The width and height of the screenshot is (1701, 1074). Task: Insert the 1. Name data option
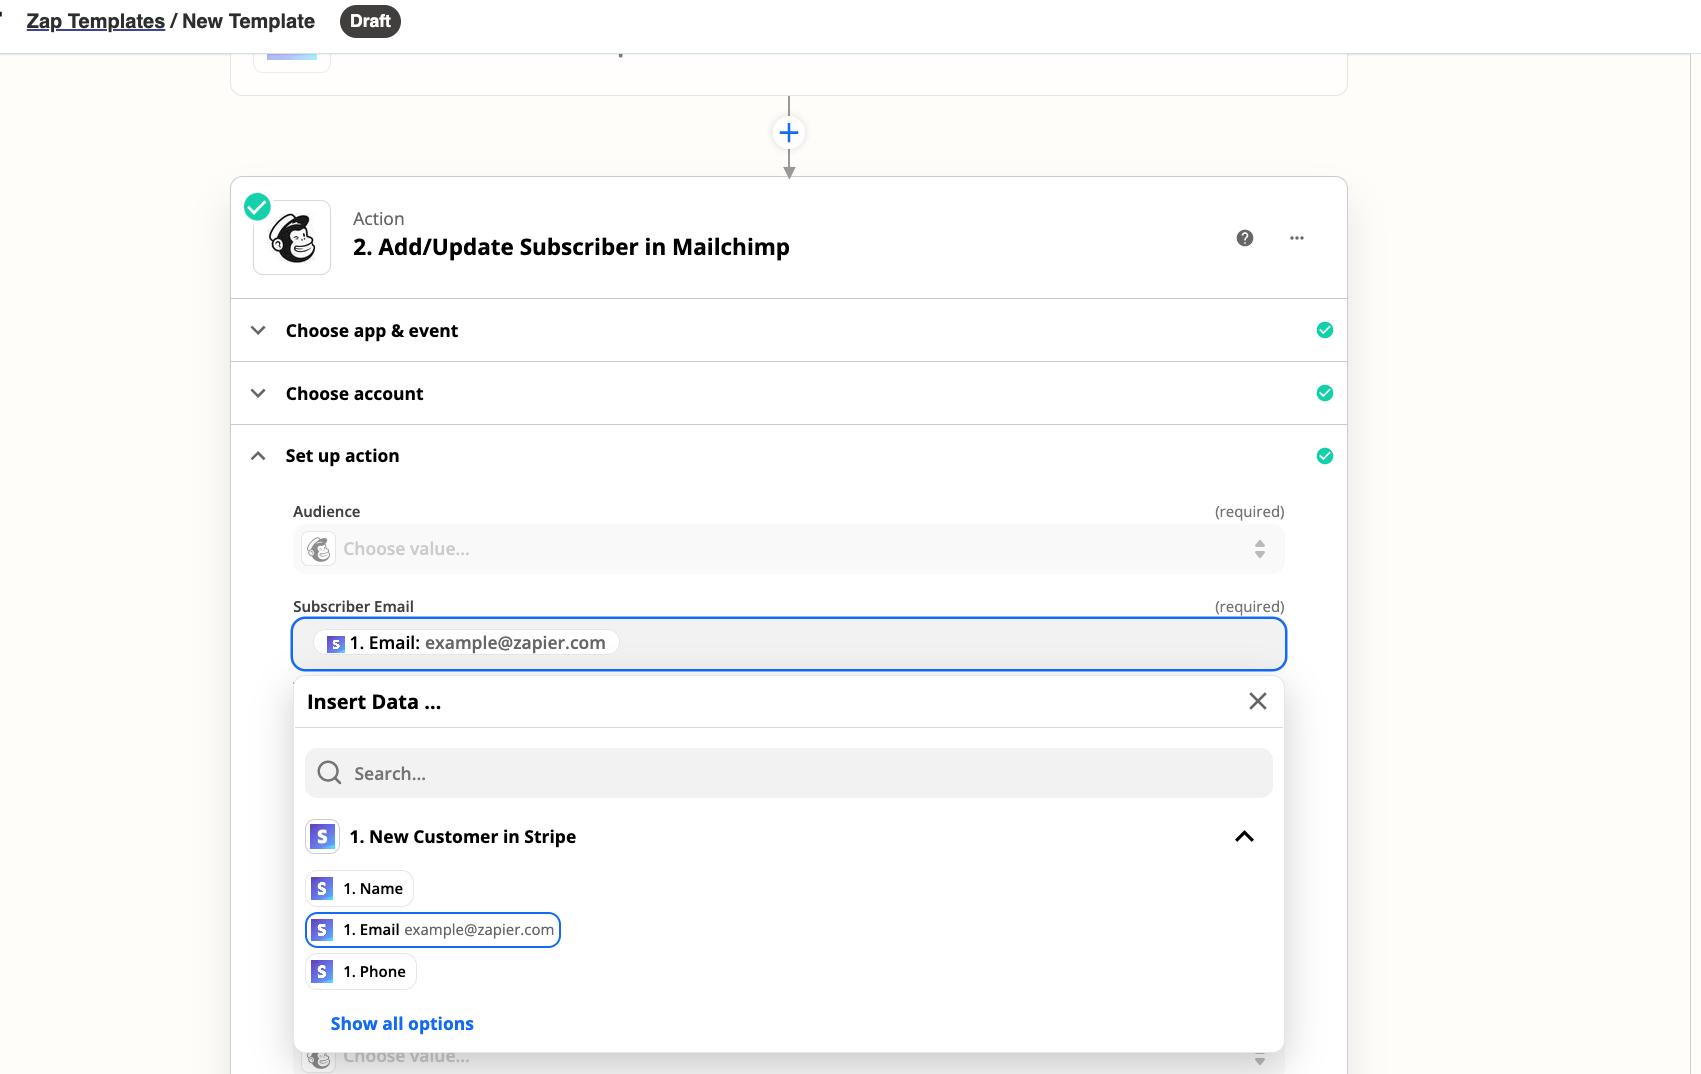(x=359, y=889)
